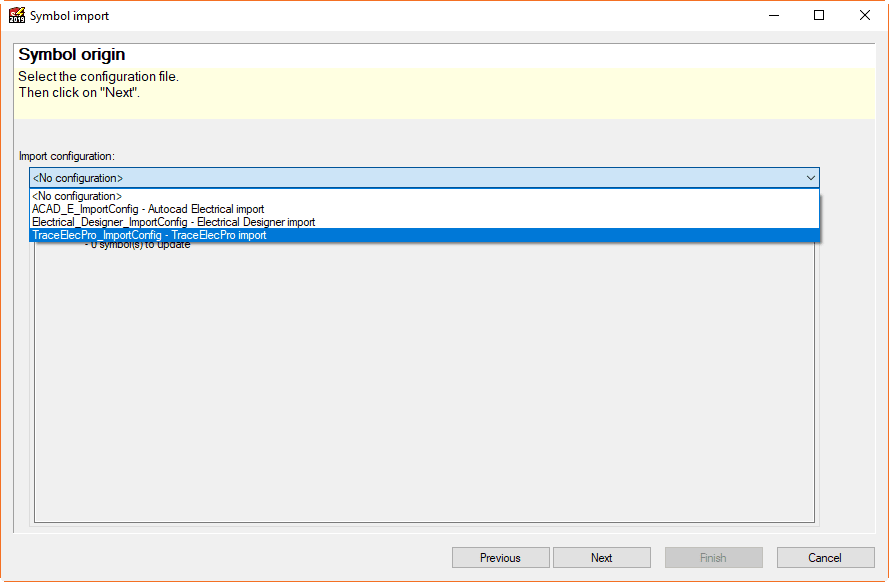Select TraceElecPro_ImportConfig - TraceElecPro import
The image size is (889, 582).
point(424,235)
